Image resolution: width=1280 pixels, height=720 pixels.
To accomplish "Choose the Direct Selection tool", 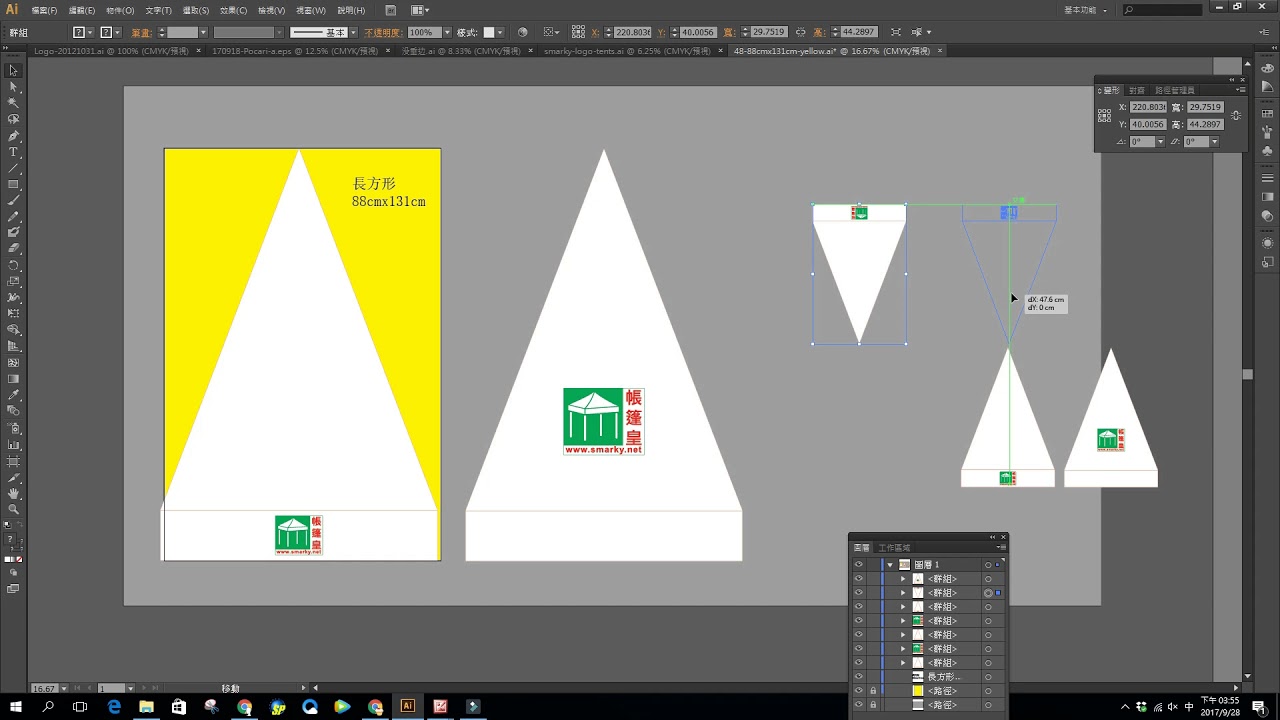I will click(13, 87).
